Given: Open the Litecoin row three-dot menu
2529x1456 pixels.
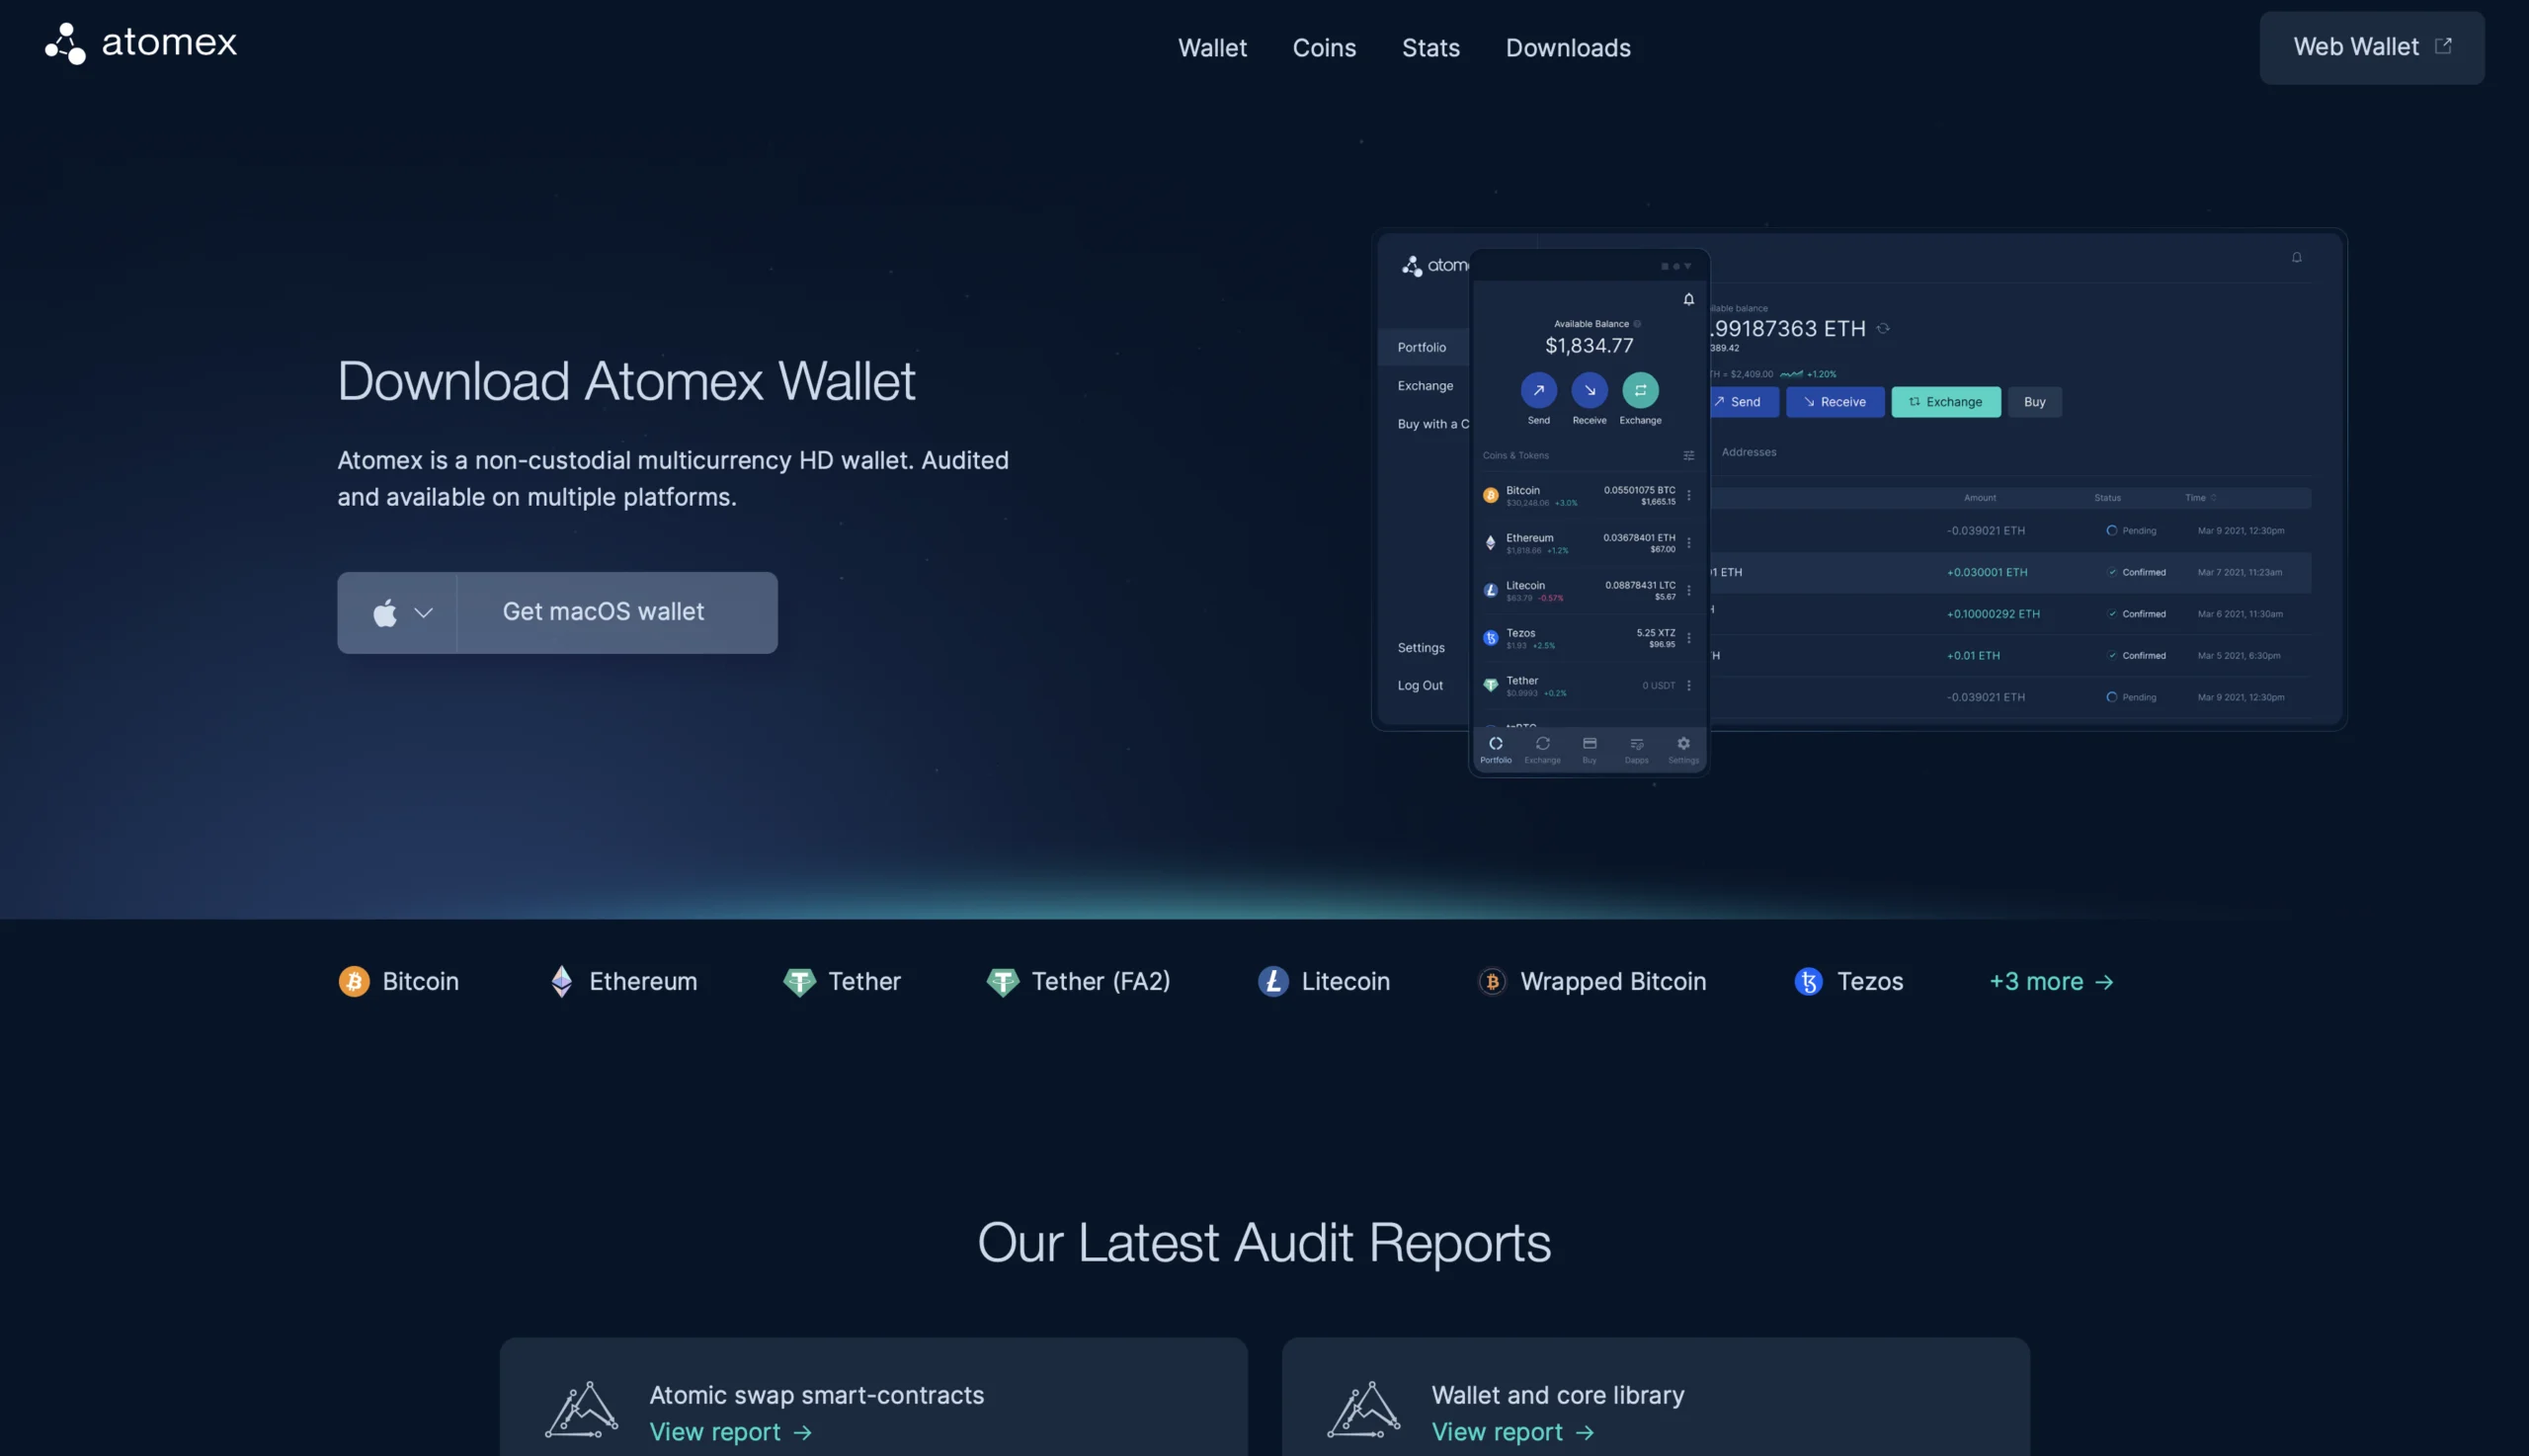Looking at the screenshot, I should [x=1688, y=590].
